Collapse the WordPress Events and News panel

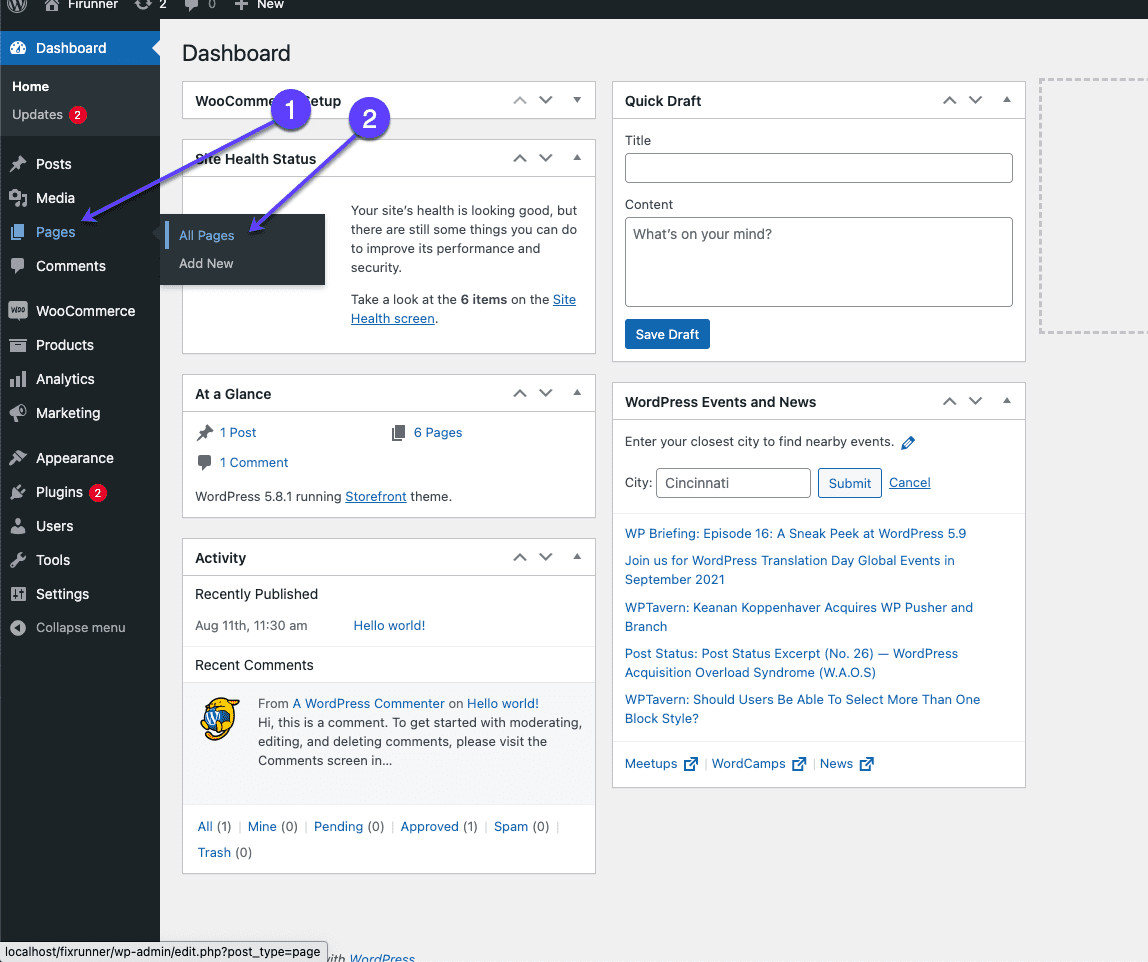pyautogui.click(x=1007, y=400)
